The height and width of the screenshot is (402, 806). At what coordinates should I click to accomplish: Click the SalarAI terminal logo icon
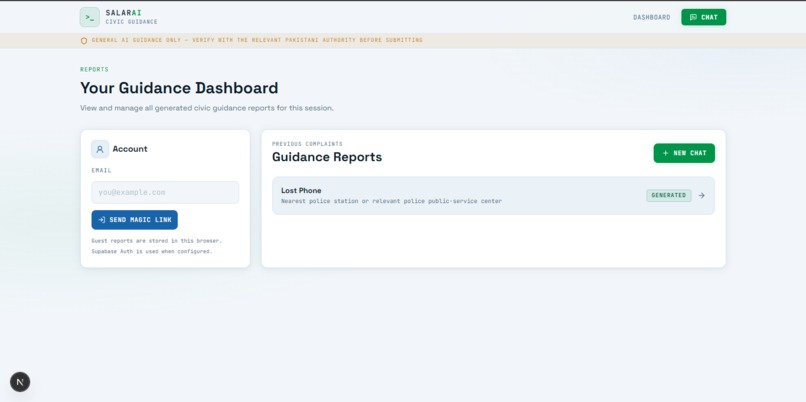(89, 17)
